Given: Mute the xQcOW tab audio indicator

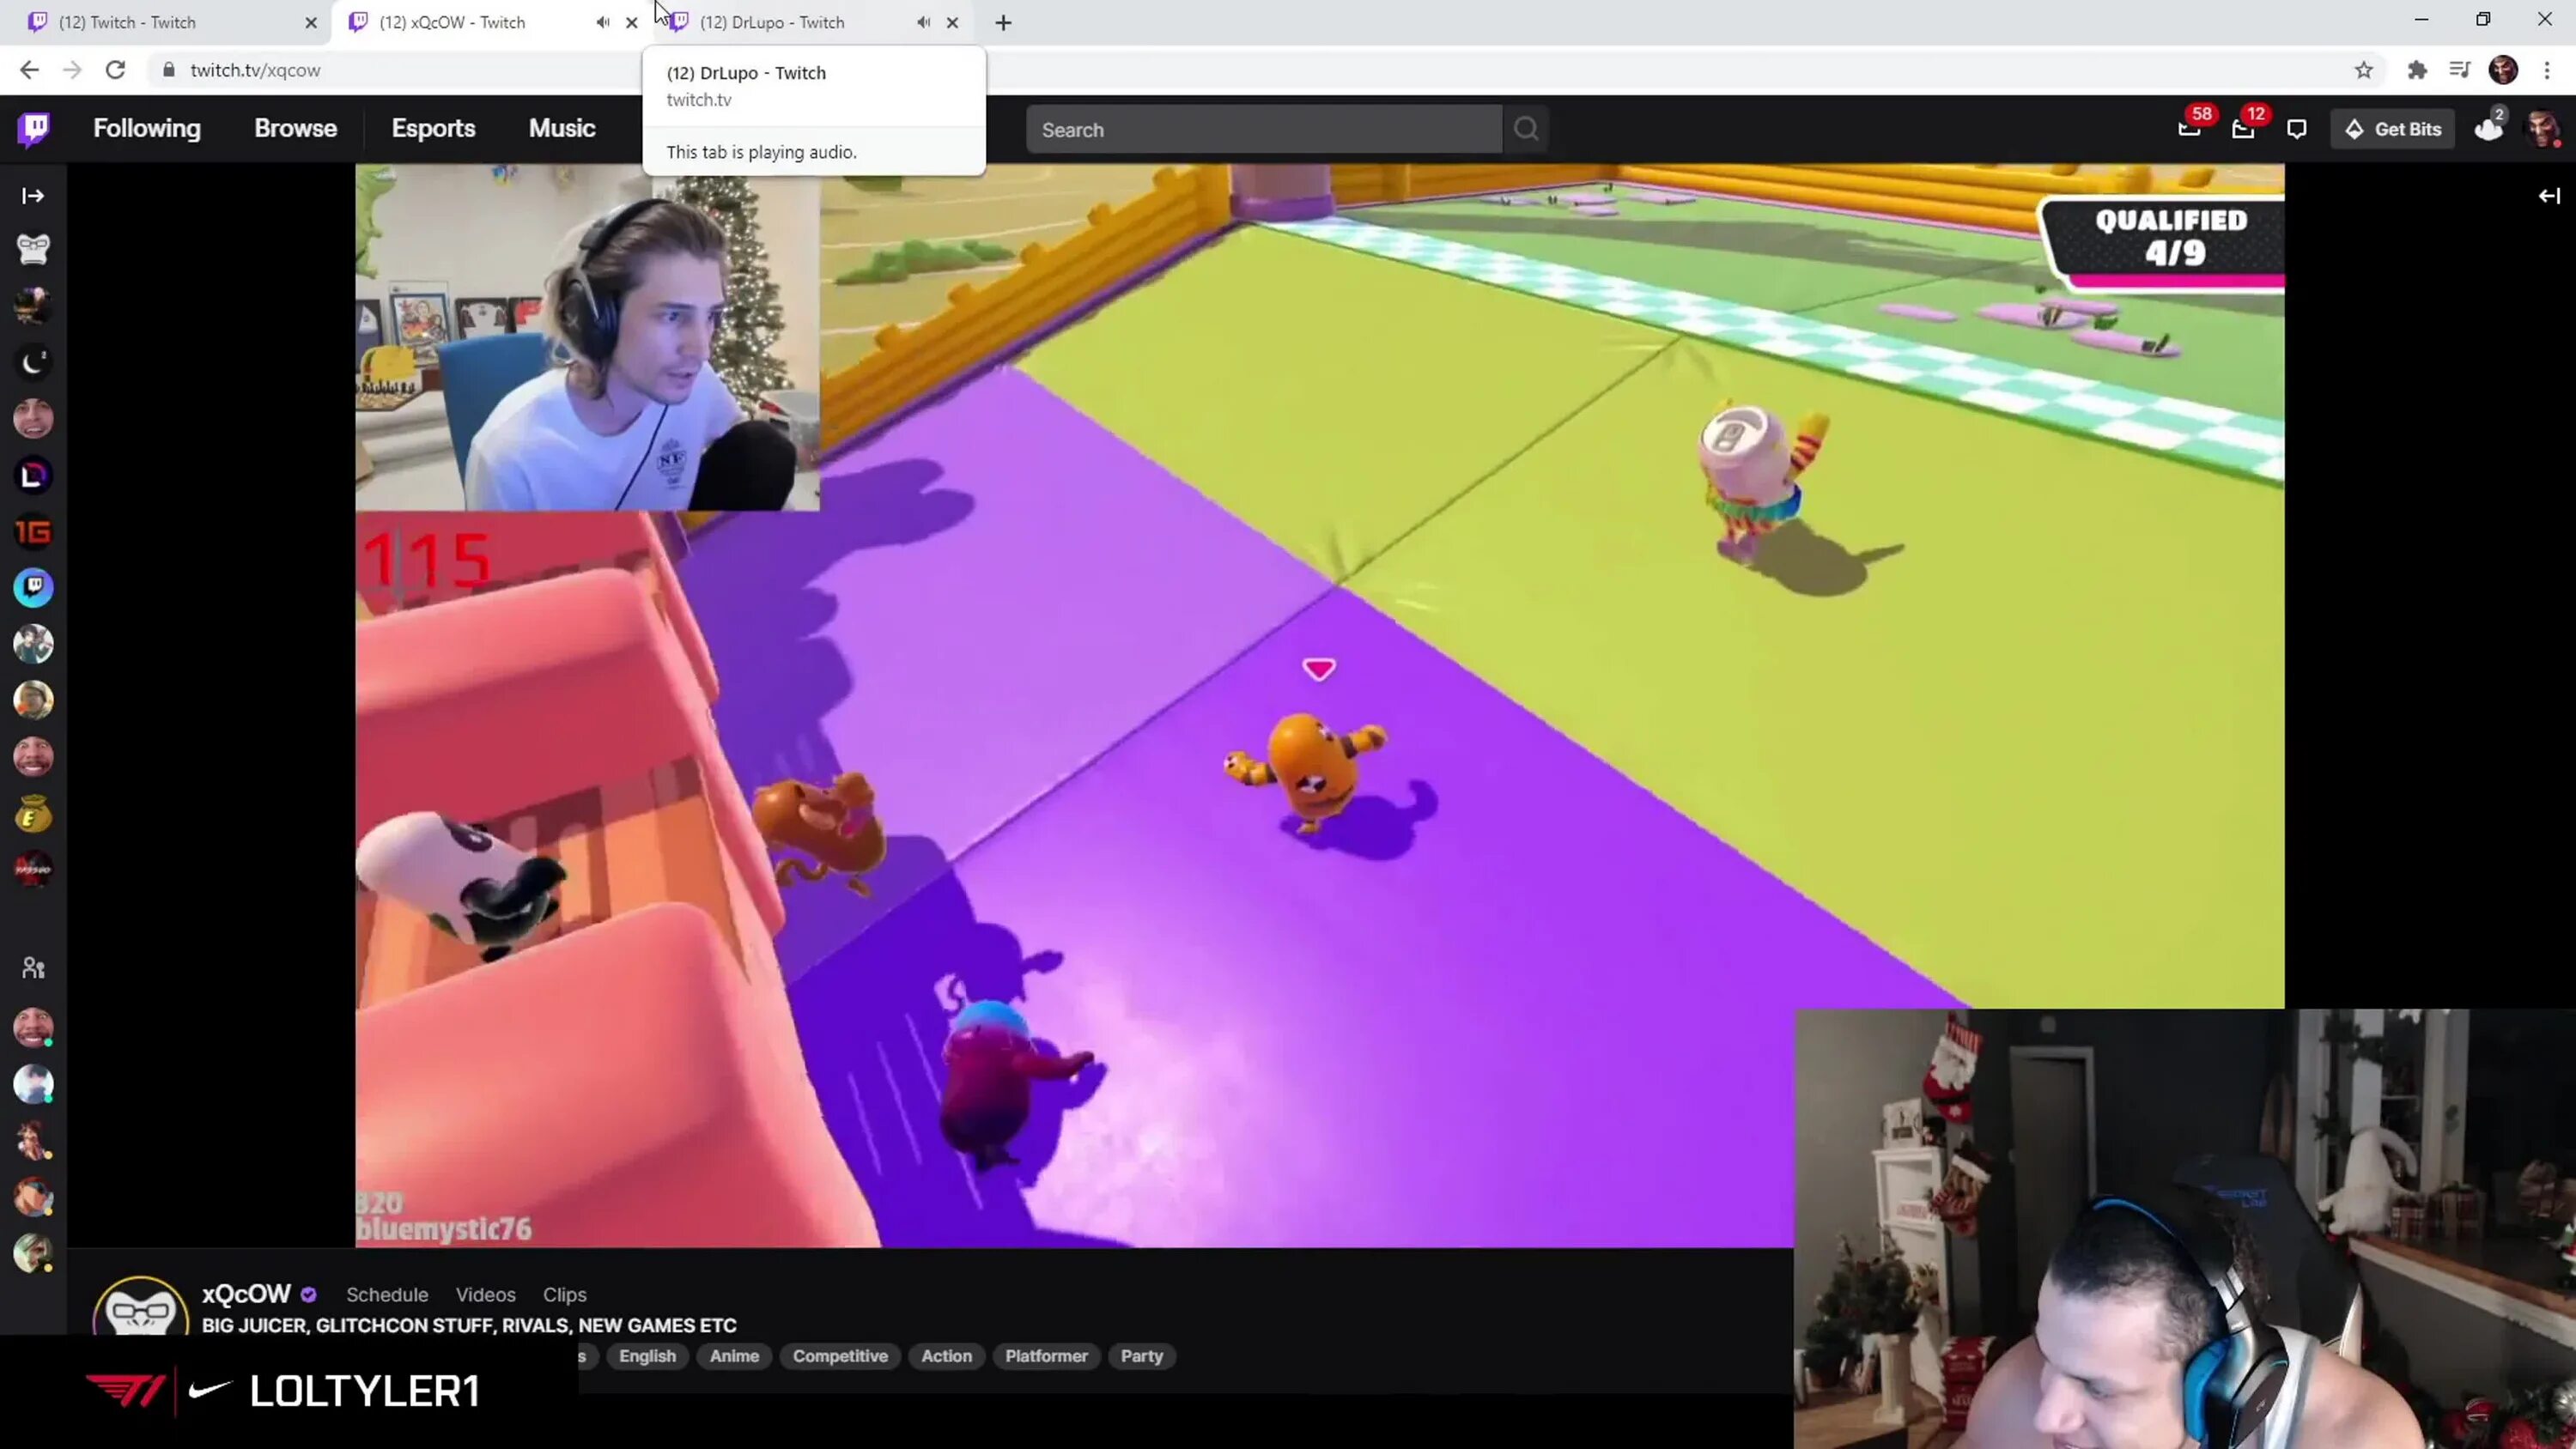Looking at the screenshot, I should (603, 22).
